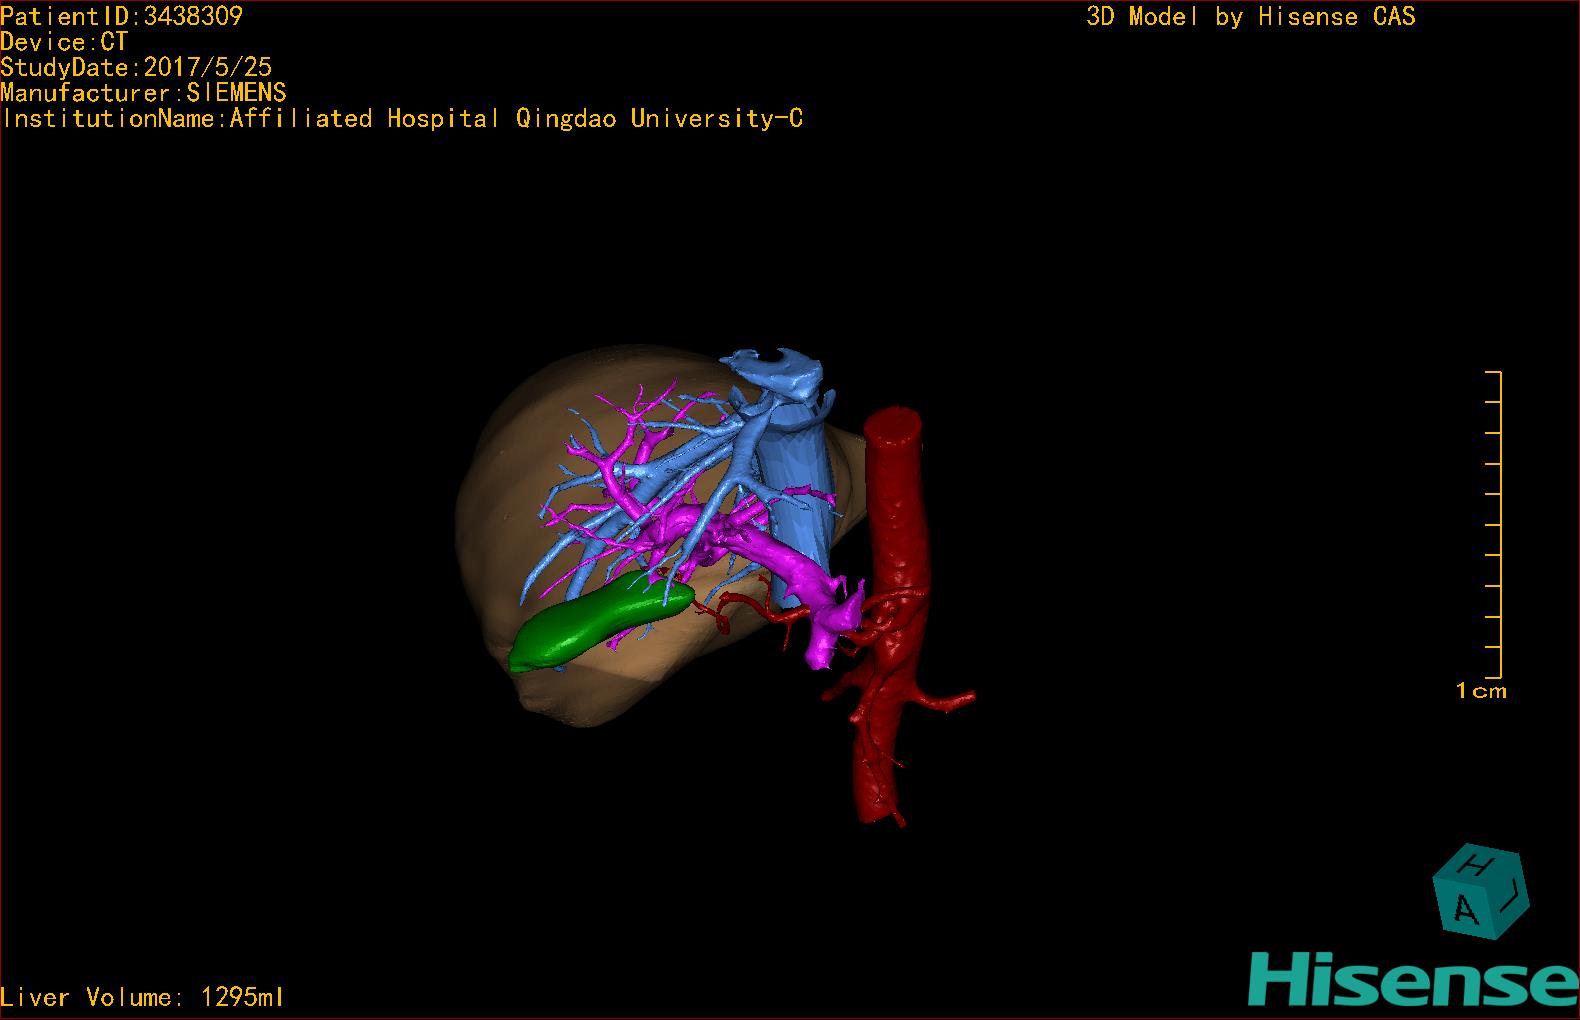Screen dimensions: 1580x1020
Task: Click the Manufacturer:SIEMENS text
Action: point(143,93)
